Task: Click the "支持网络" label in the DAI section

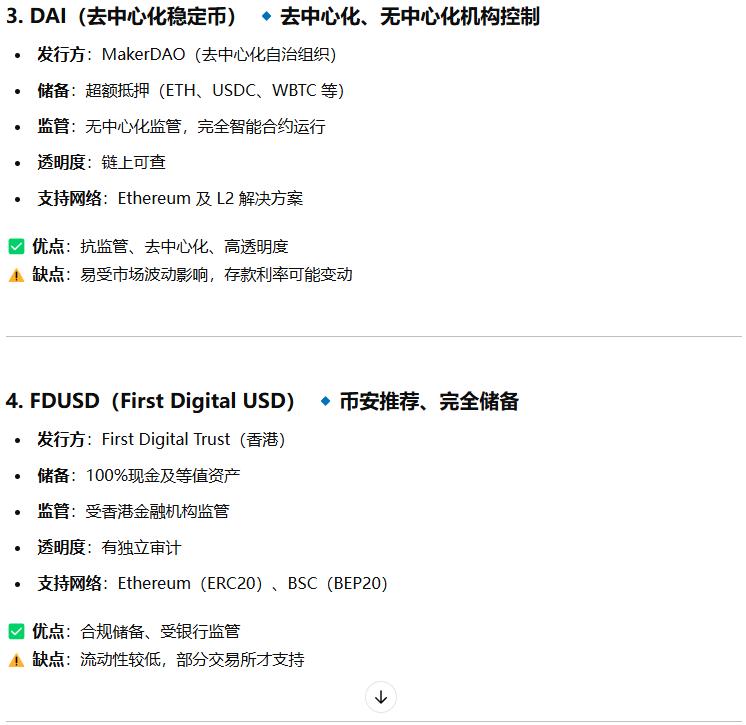Action: (69, 198)
